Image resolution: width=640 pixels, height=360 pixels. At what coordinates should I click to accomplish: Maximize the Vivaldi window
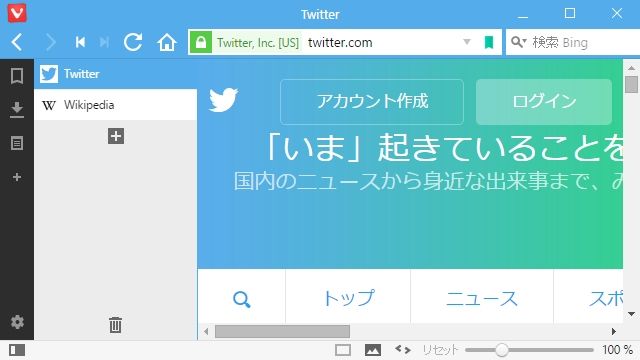pos(570,13)
